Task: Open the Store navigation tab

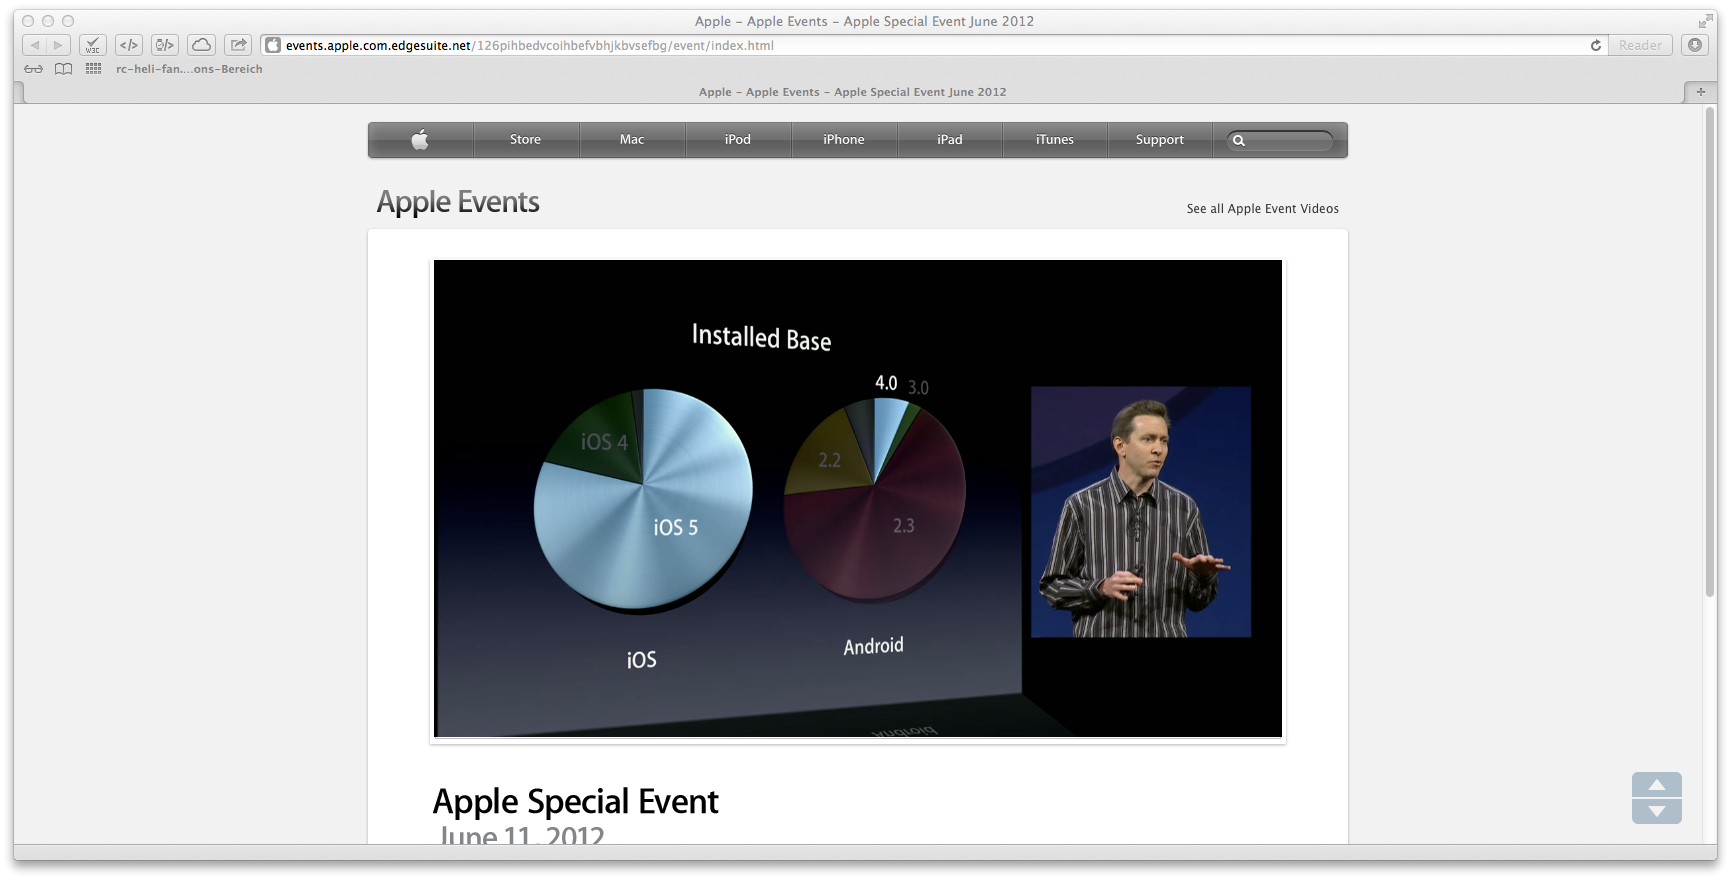Action: click(x=526, y=140)
